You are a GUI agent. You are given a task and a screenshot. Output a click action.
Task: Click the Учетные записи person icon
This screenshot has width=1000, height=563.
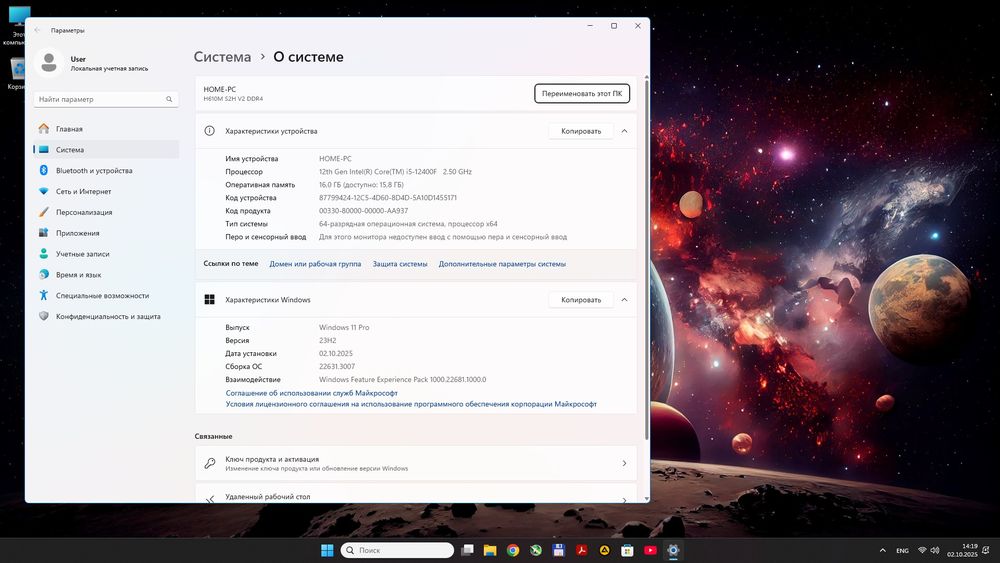point(43,254)
